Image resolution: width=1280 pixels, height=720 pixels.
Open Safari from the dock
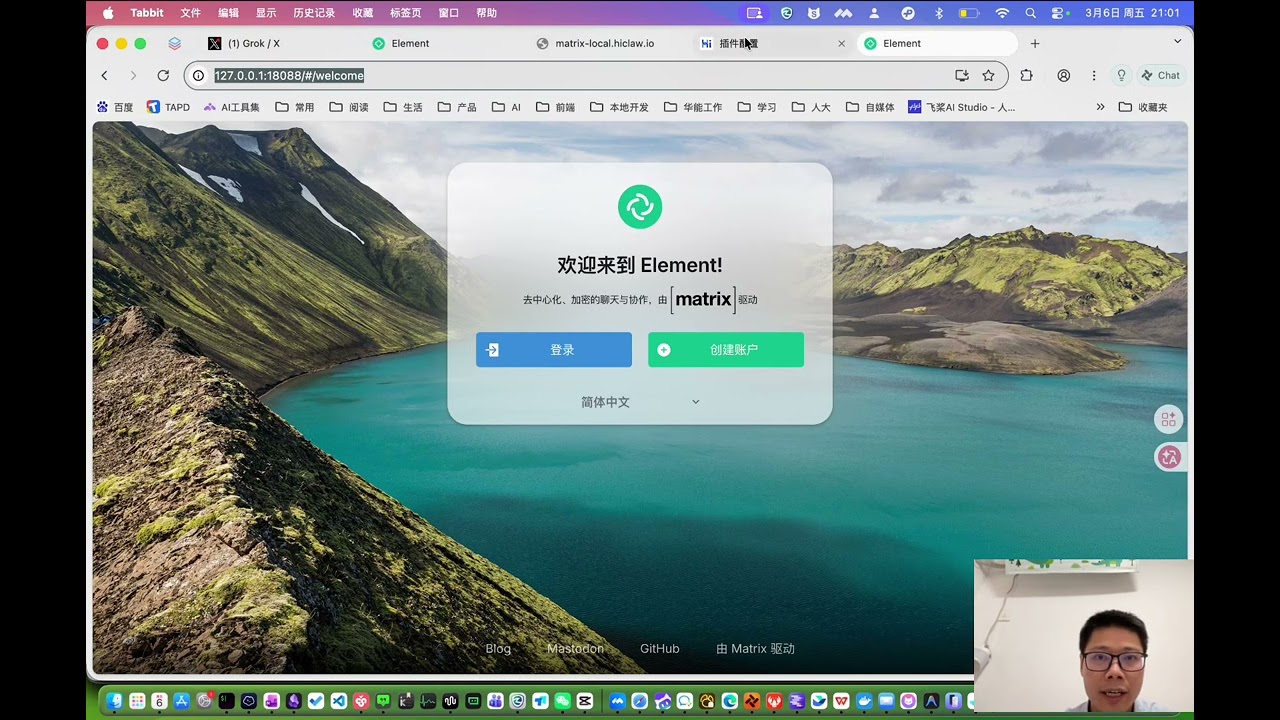coord(640,701)
